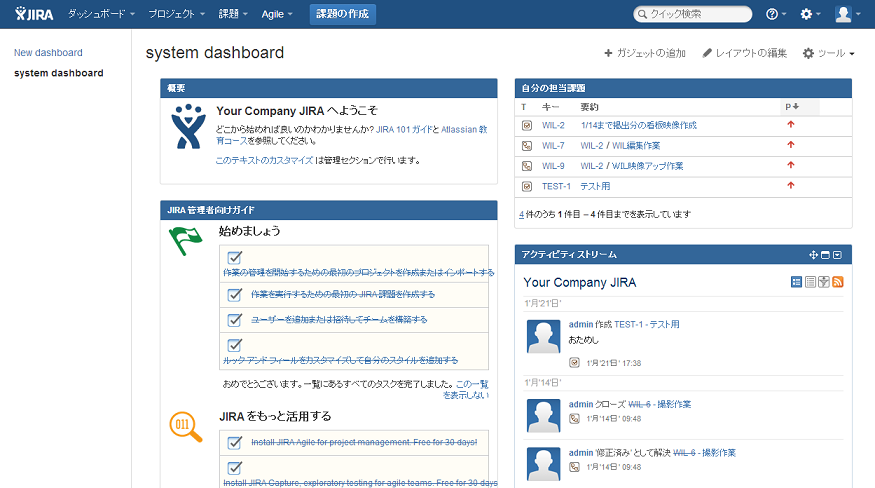Open issue key WIL-2 link
Viewport: 875px width, 488px height.
tap(553, 126)
